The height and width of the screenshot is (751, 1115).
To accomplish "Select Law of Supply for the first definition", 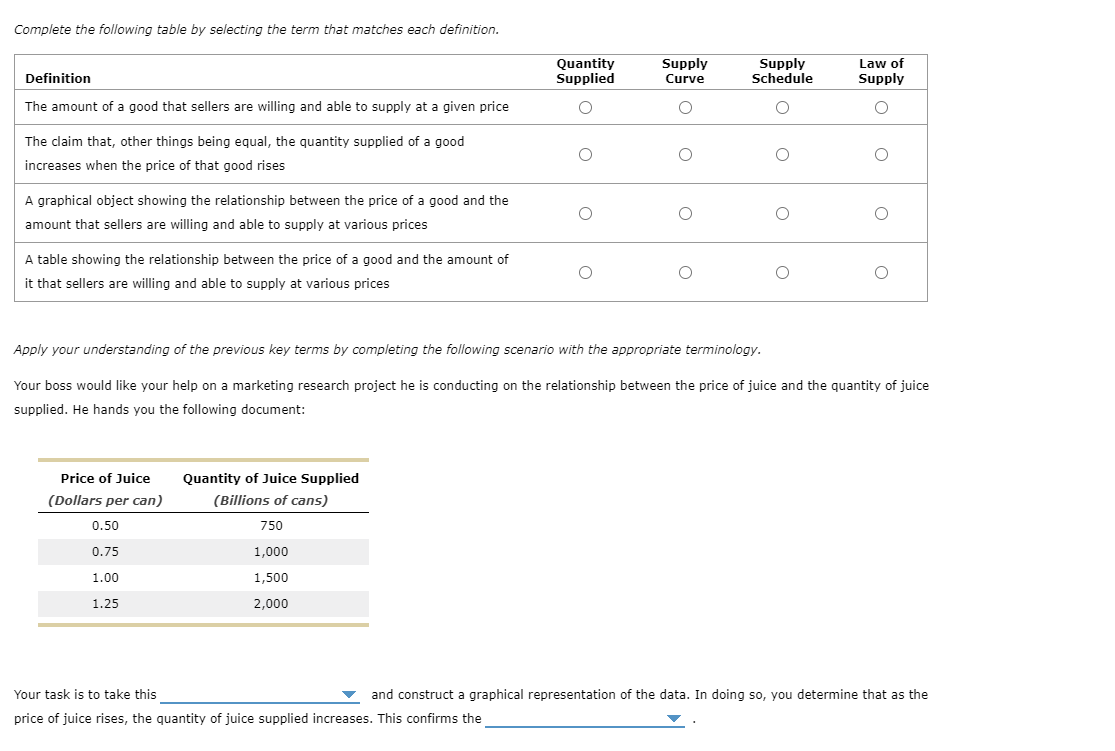I will click(x=881, y=107).
